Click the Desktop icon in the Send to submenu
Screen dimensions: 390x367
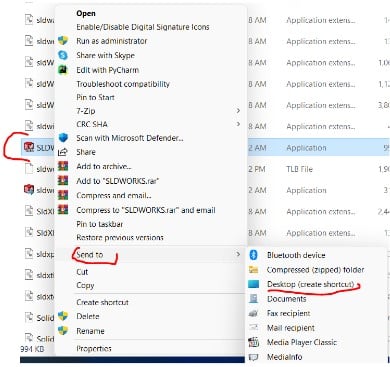point(254,284)
